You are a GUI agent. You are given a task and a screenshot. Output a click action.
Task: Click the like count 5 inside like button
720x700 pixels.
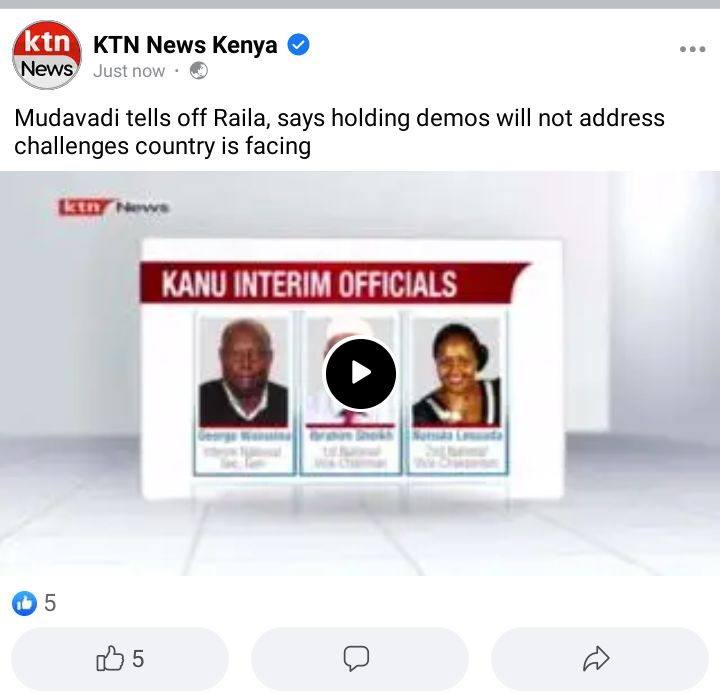coord(138,659)
